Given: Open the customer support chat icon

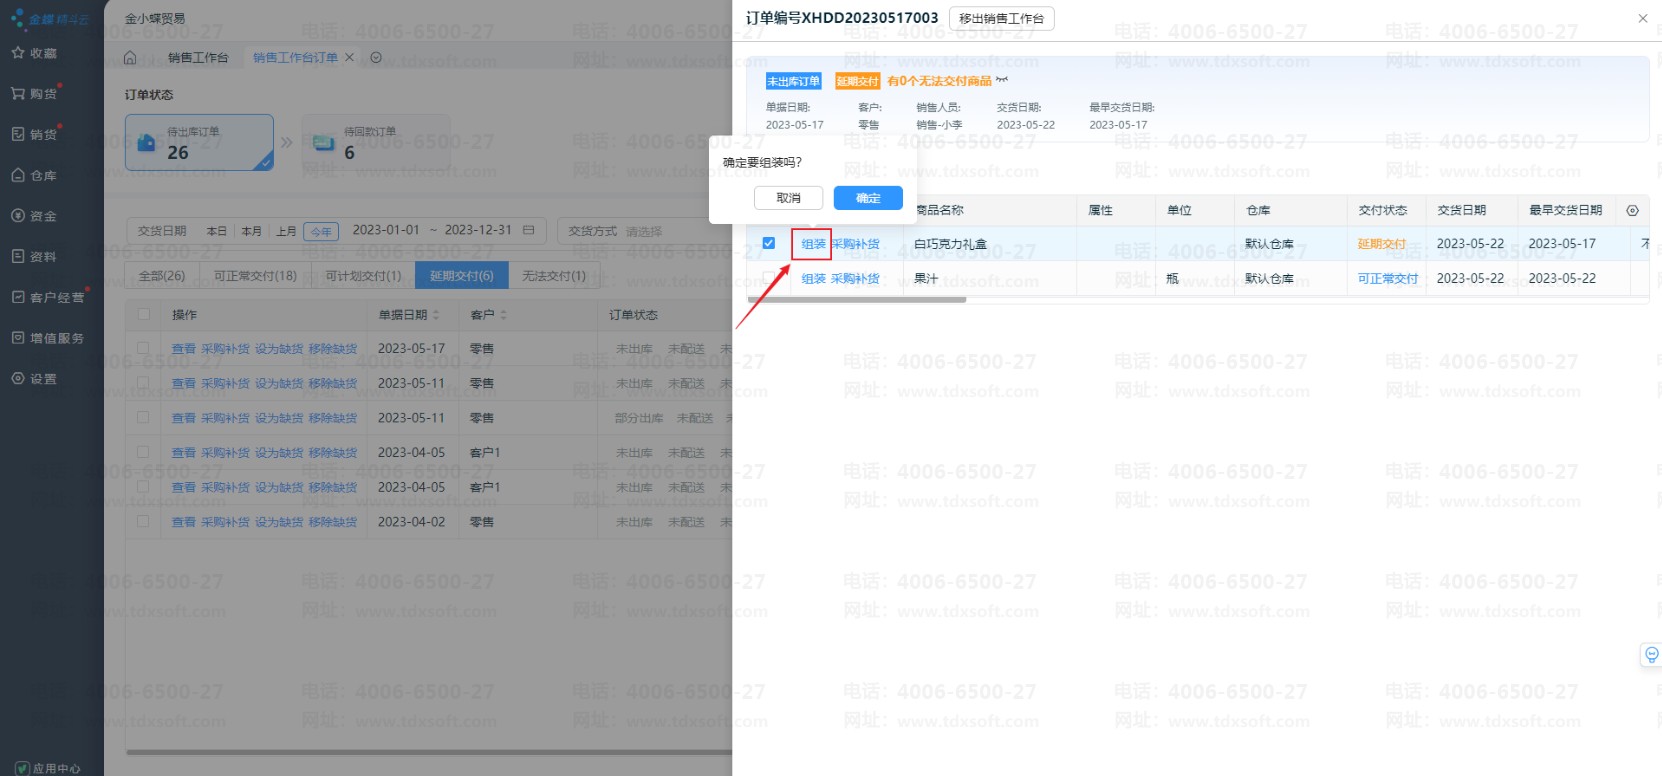Looking at the screenshot, I should click(1651, 655).
